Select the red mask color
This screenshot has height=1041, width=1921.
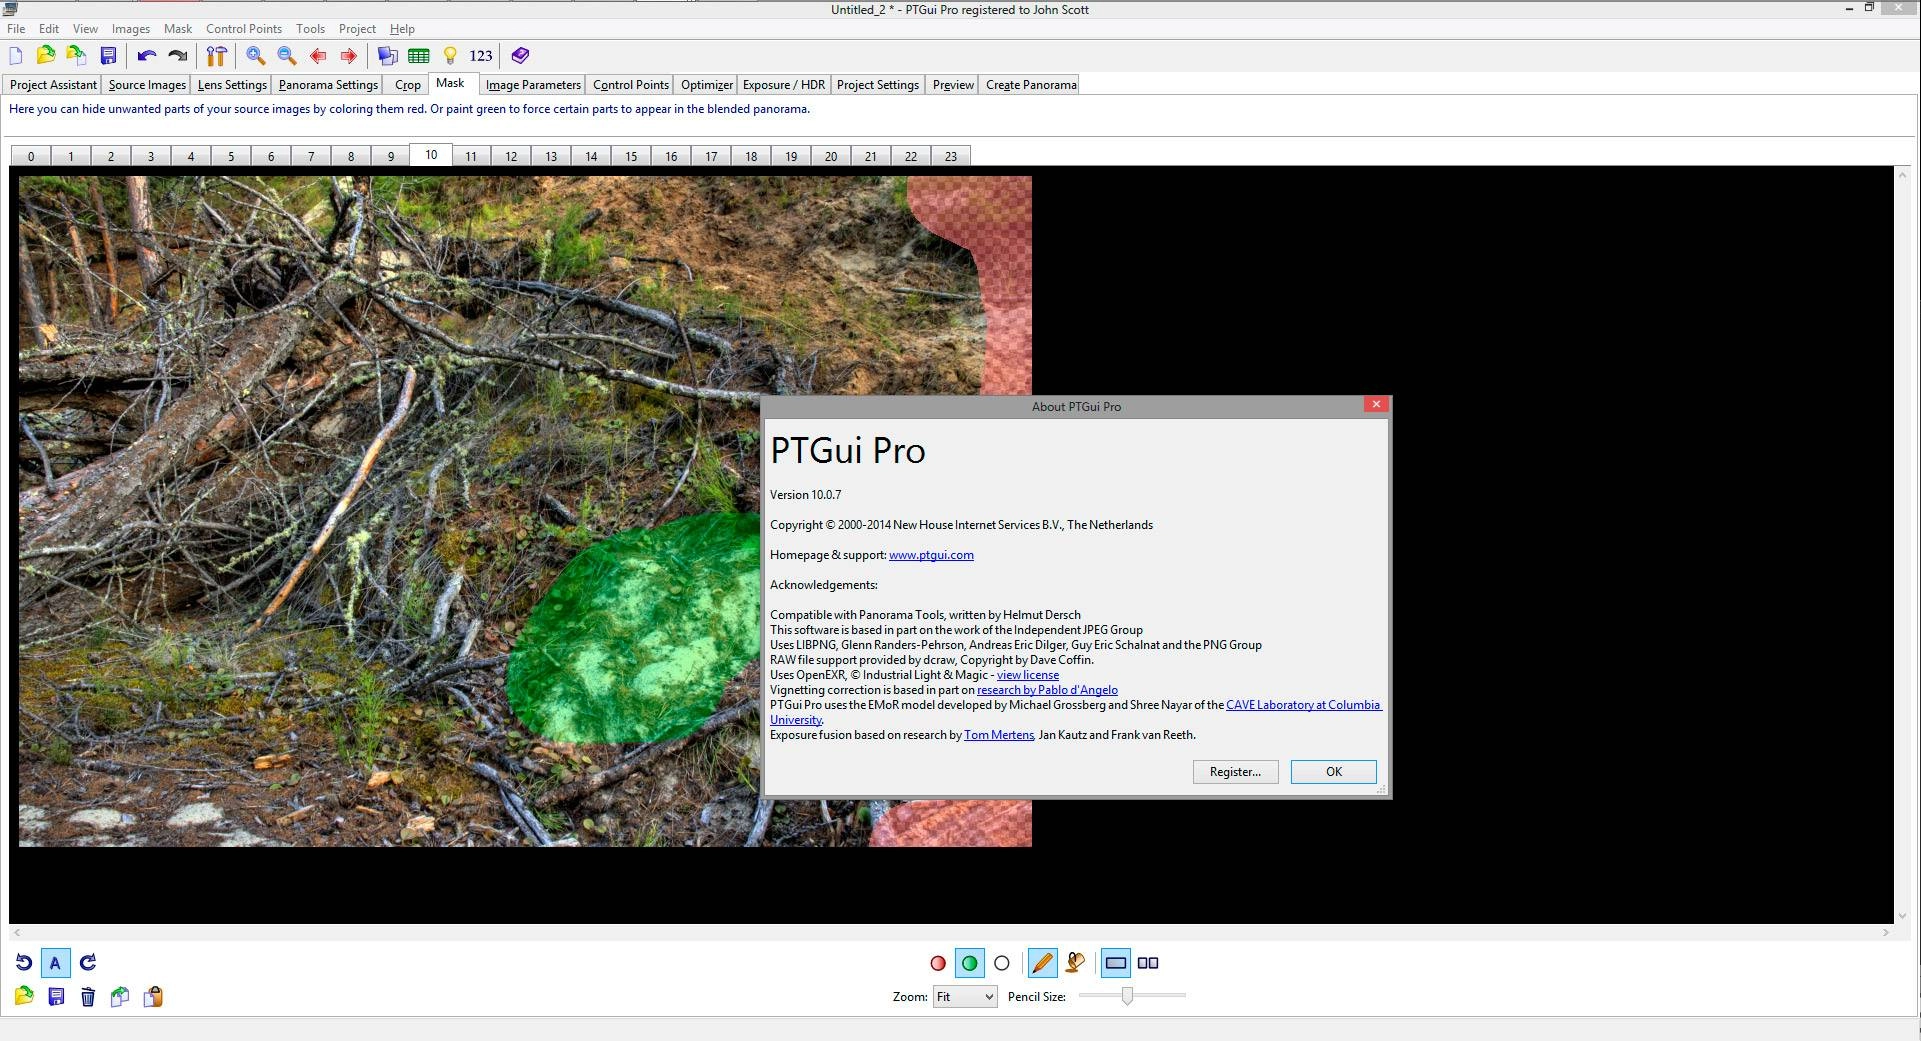pos(938,963)
